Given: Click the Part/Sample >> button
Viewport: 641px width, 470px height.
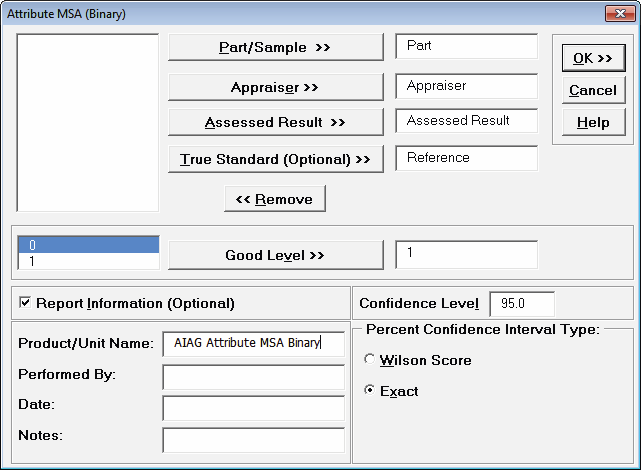Looking at the screenshot, I should coord(275,47).
